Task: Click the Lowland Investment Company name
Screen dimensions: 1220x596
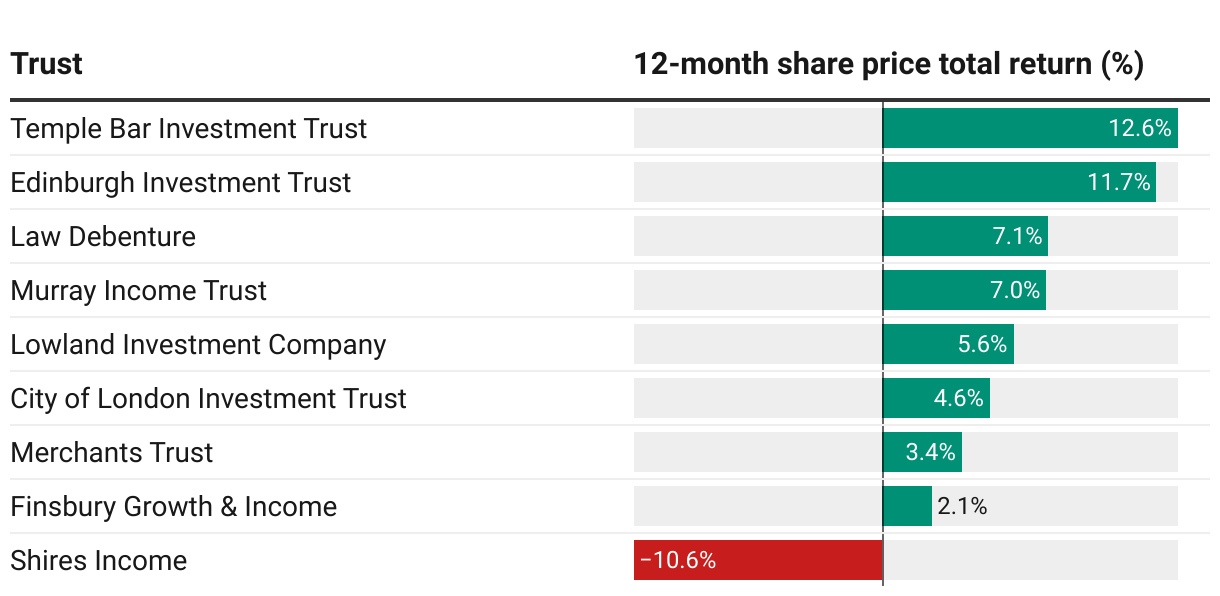Action: tap(198, 345)
